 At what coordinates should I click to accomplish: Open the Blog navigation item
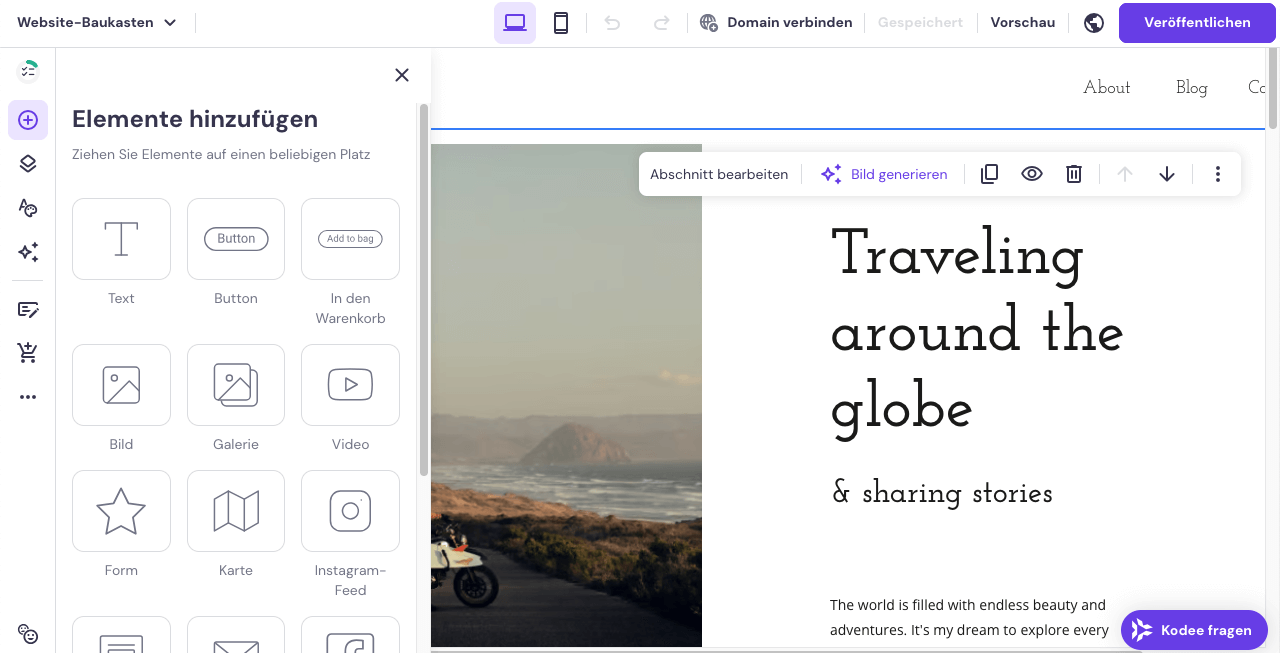point(1192,88)
